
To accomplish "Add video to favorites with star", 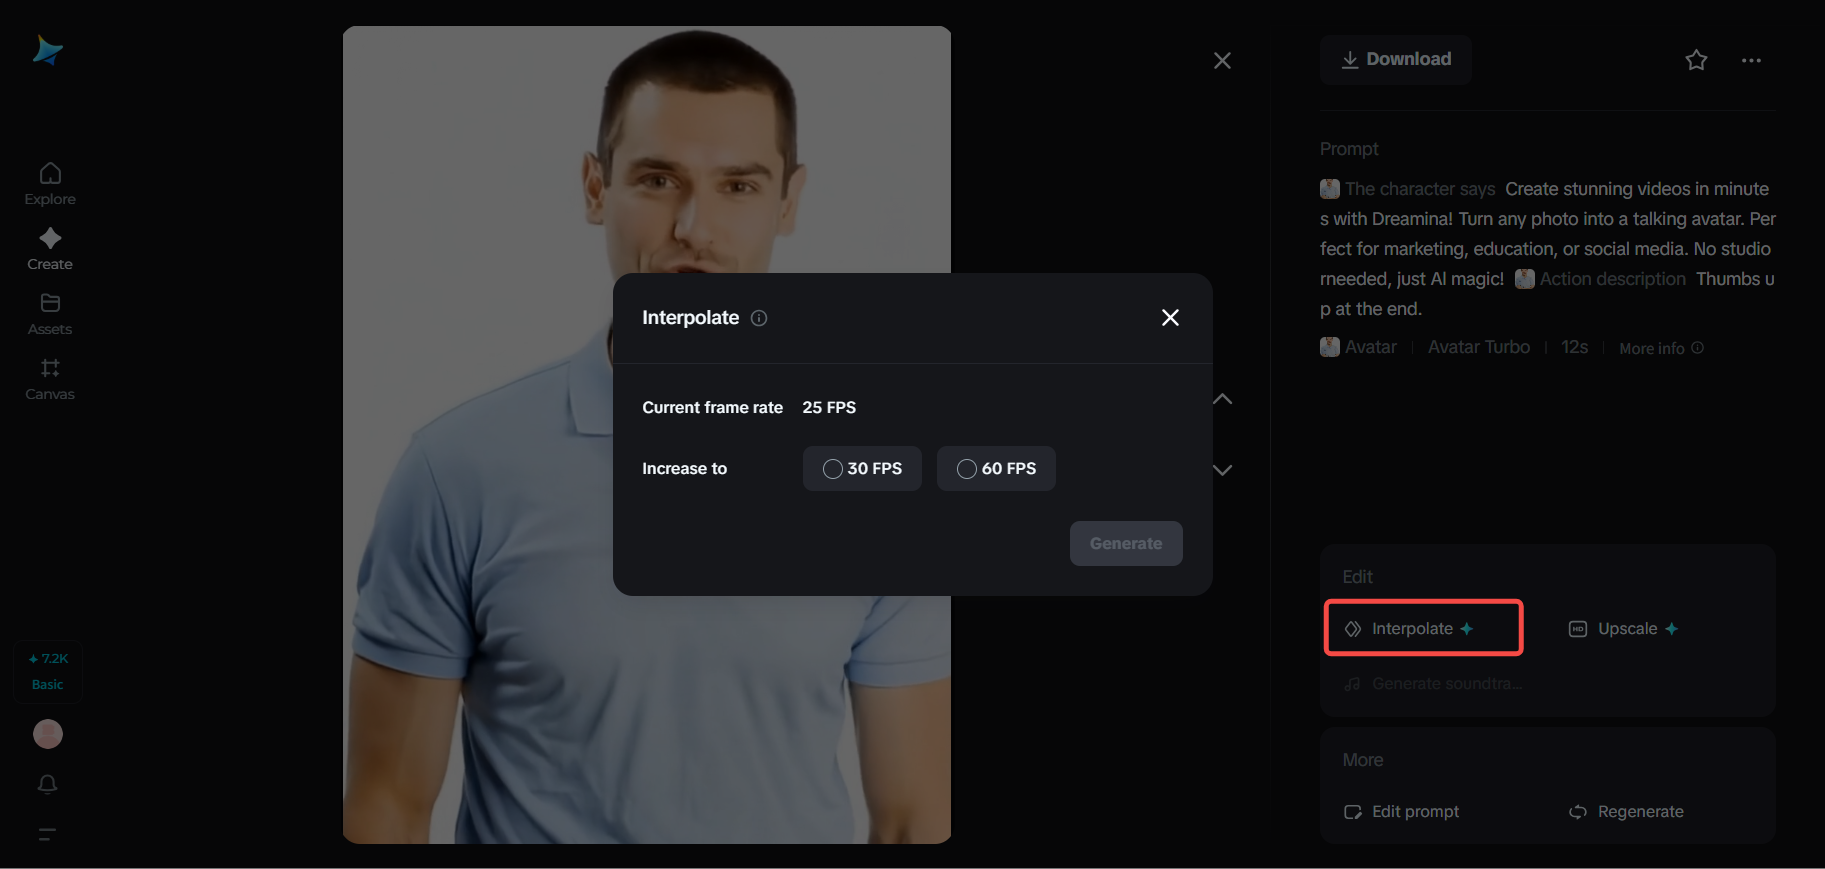I will pyautogui.click(x=1696, y=60).
